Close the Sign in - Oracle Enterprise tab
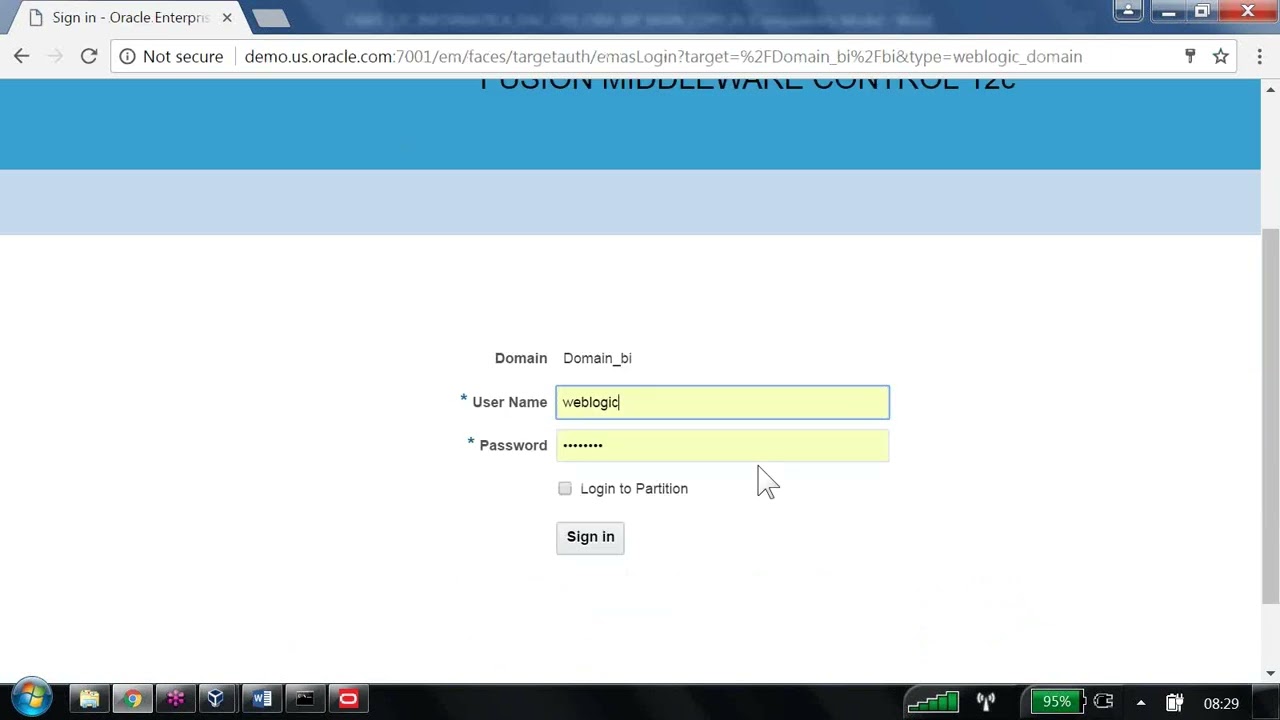This screenshot has height=720, width=1280. click(227, 18)
